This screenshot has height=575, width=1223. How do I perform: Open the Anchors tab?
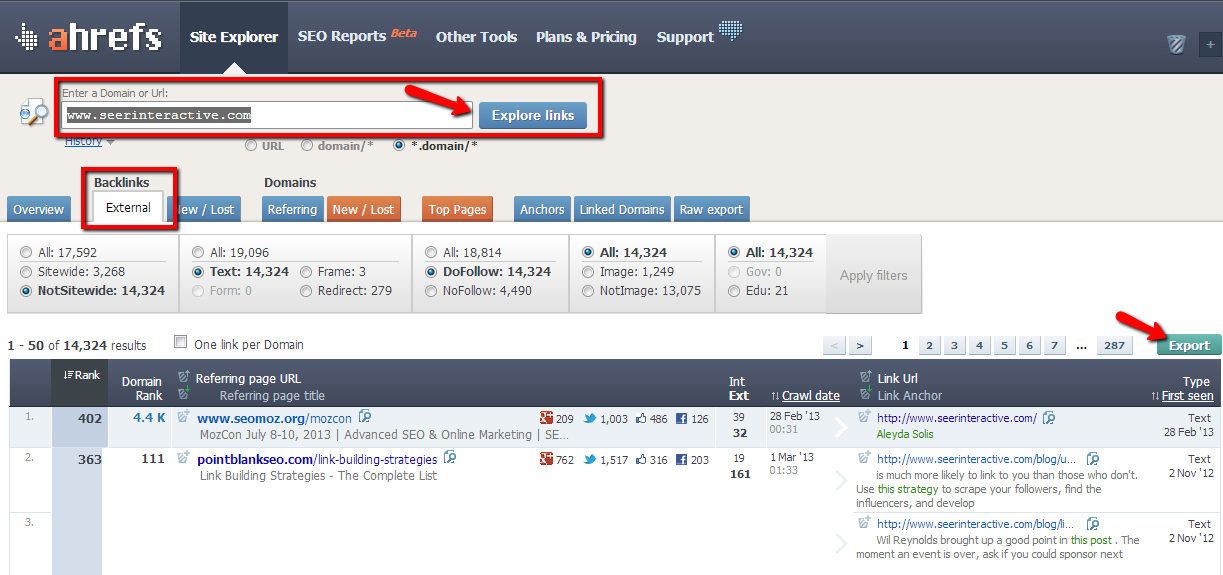(x=542, y=209)
